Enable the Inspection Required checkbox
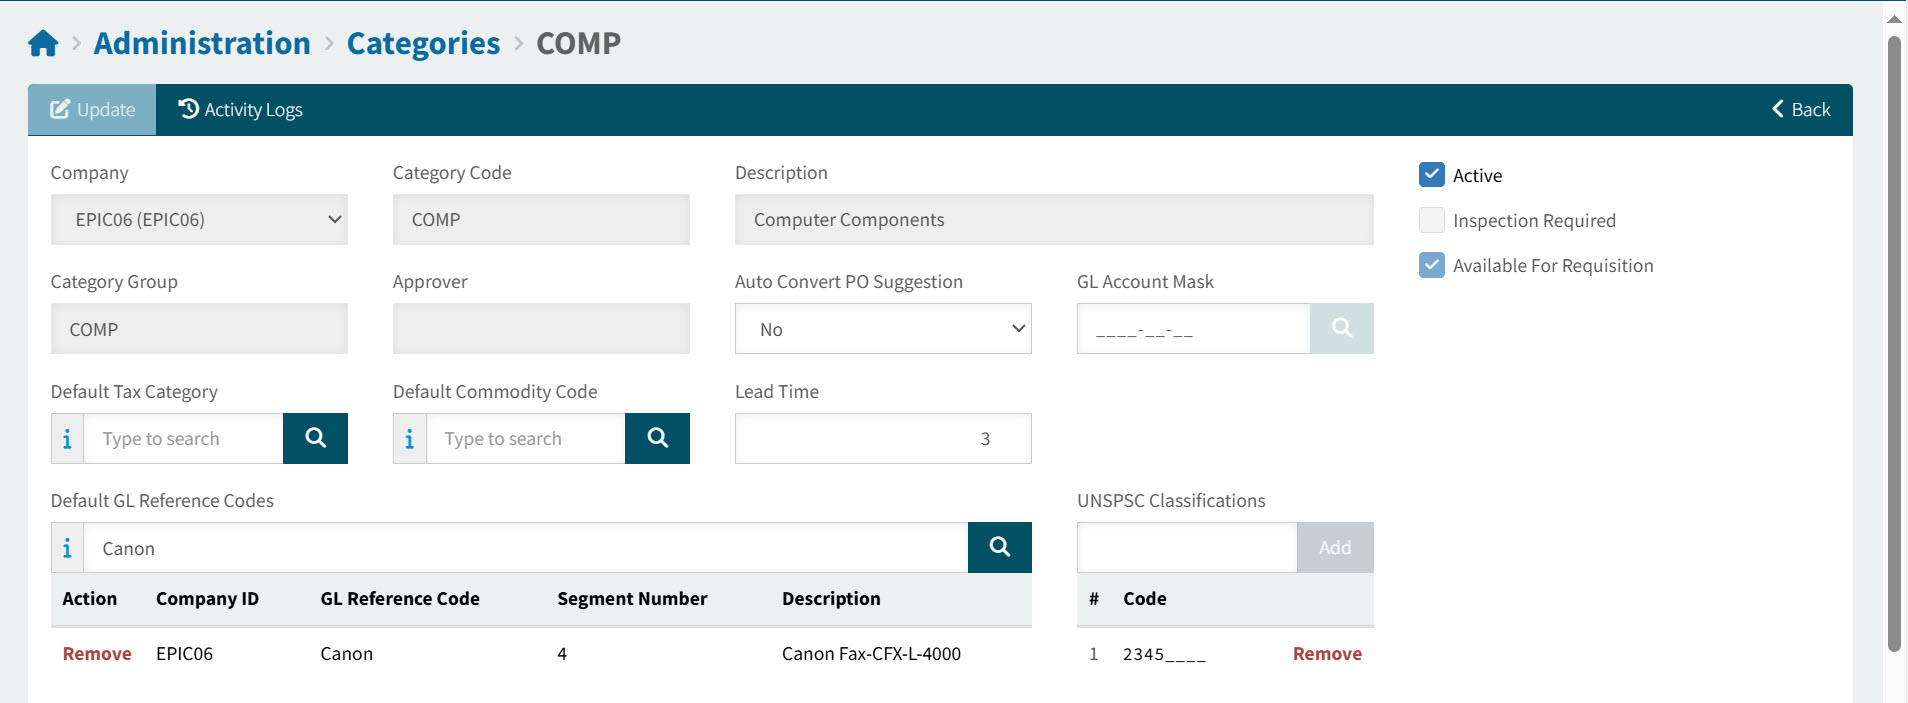This screenshot has width=1908, height=703. [1431, 220]
